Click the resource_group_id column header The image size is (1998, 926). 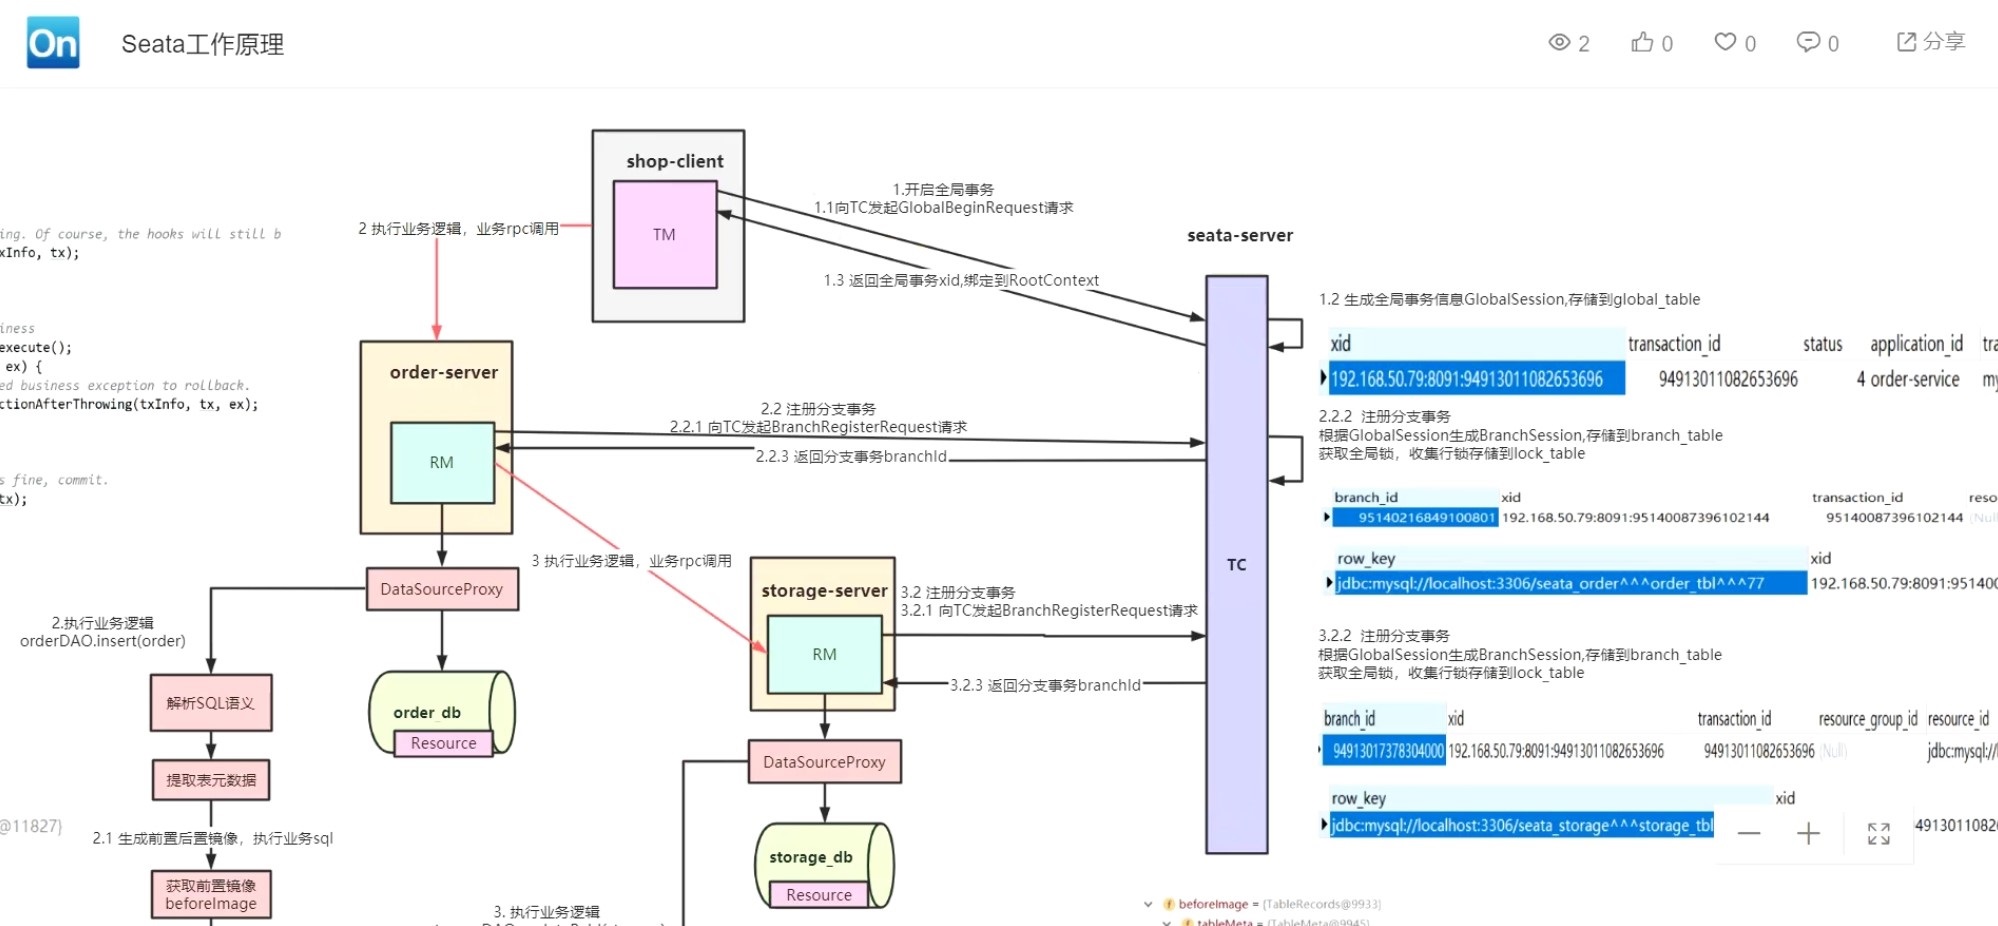point(1868,719)
